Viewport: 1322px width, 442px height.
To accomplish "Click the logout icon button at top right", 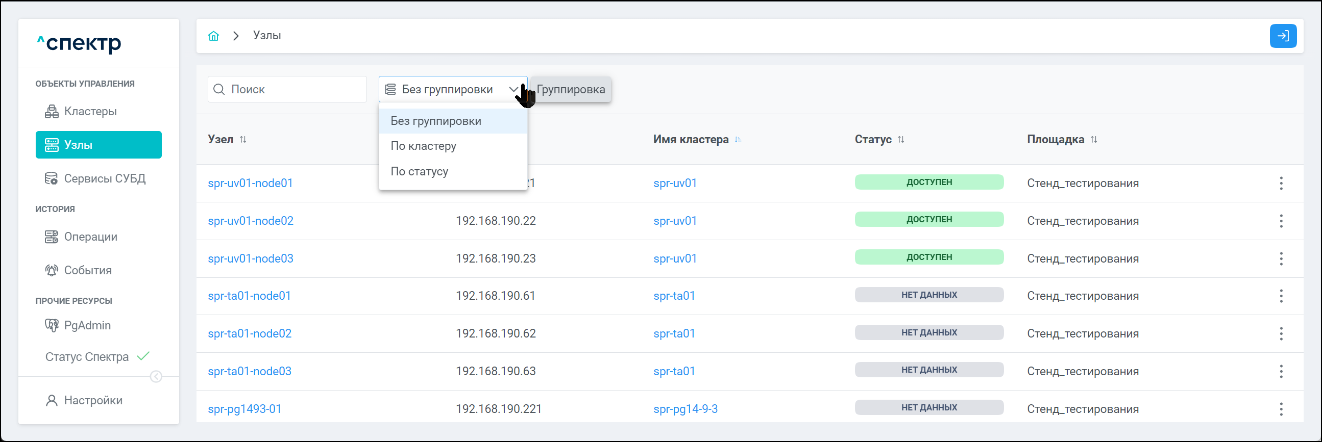I will click(1282, 36).
